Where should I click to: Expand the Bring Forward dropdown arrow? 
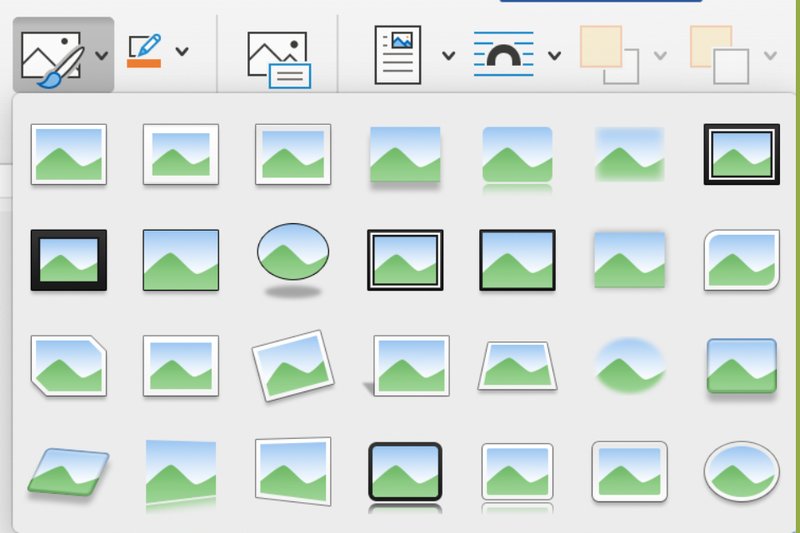coord(660,55)
